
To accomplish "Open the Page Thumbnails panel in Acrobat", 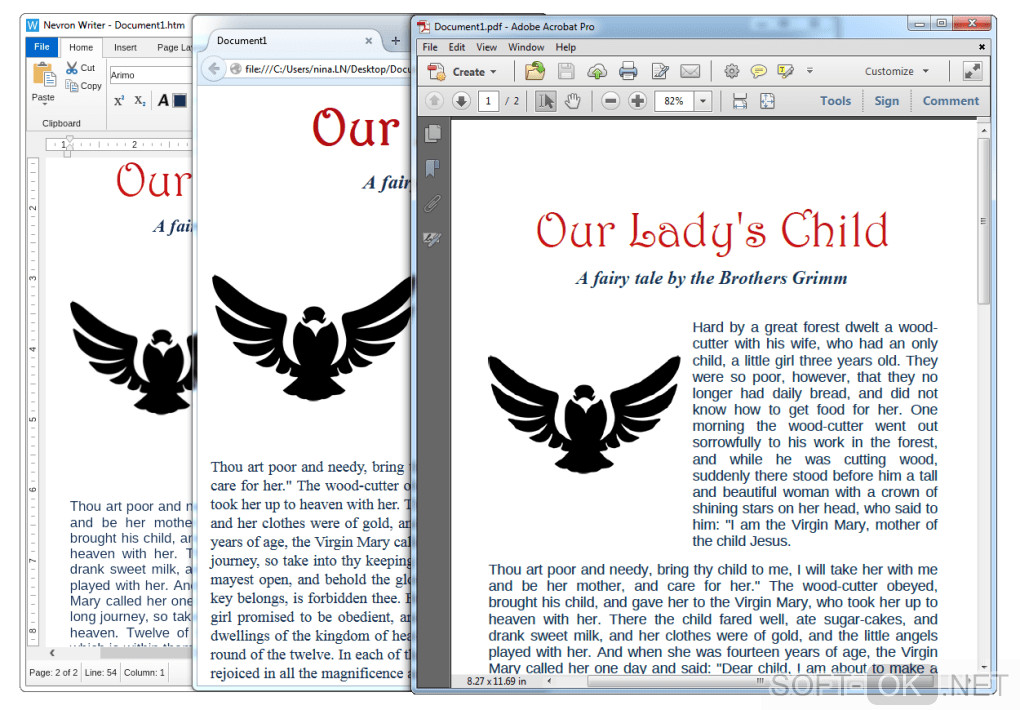I will coord(433,133).
